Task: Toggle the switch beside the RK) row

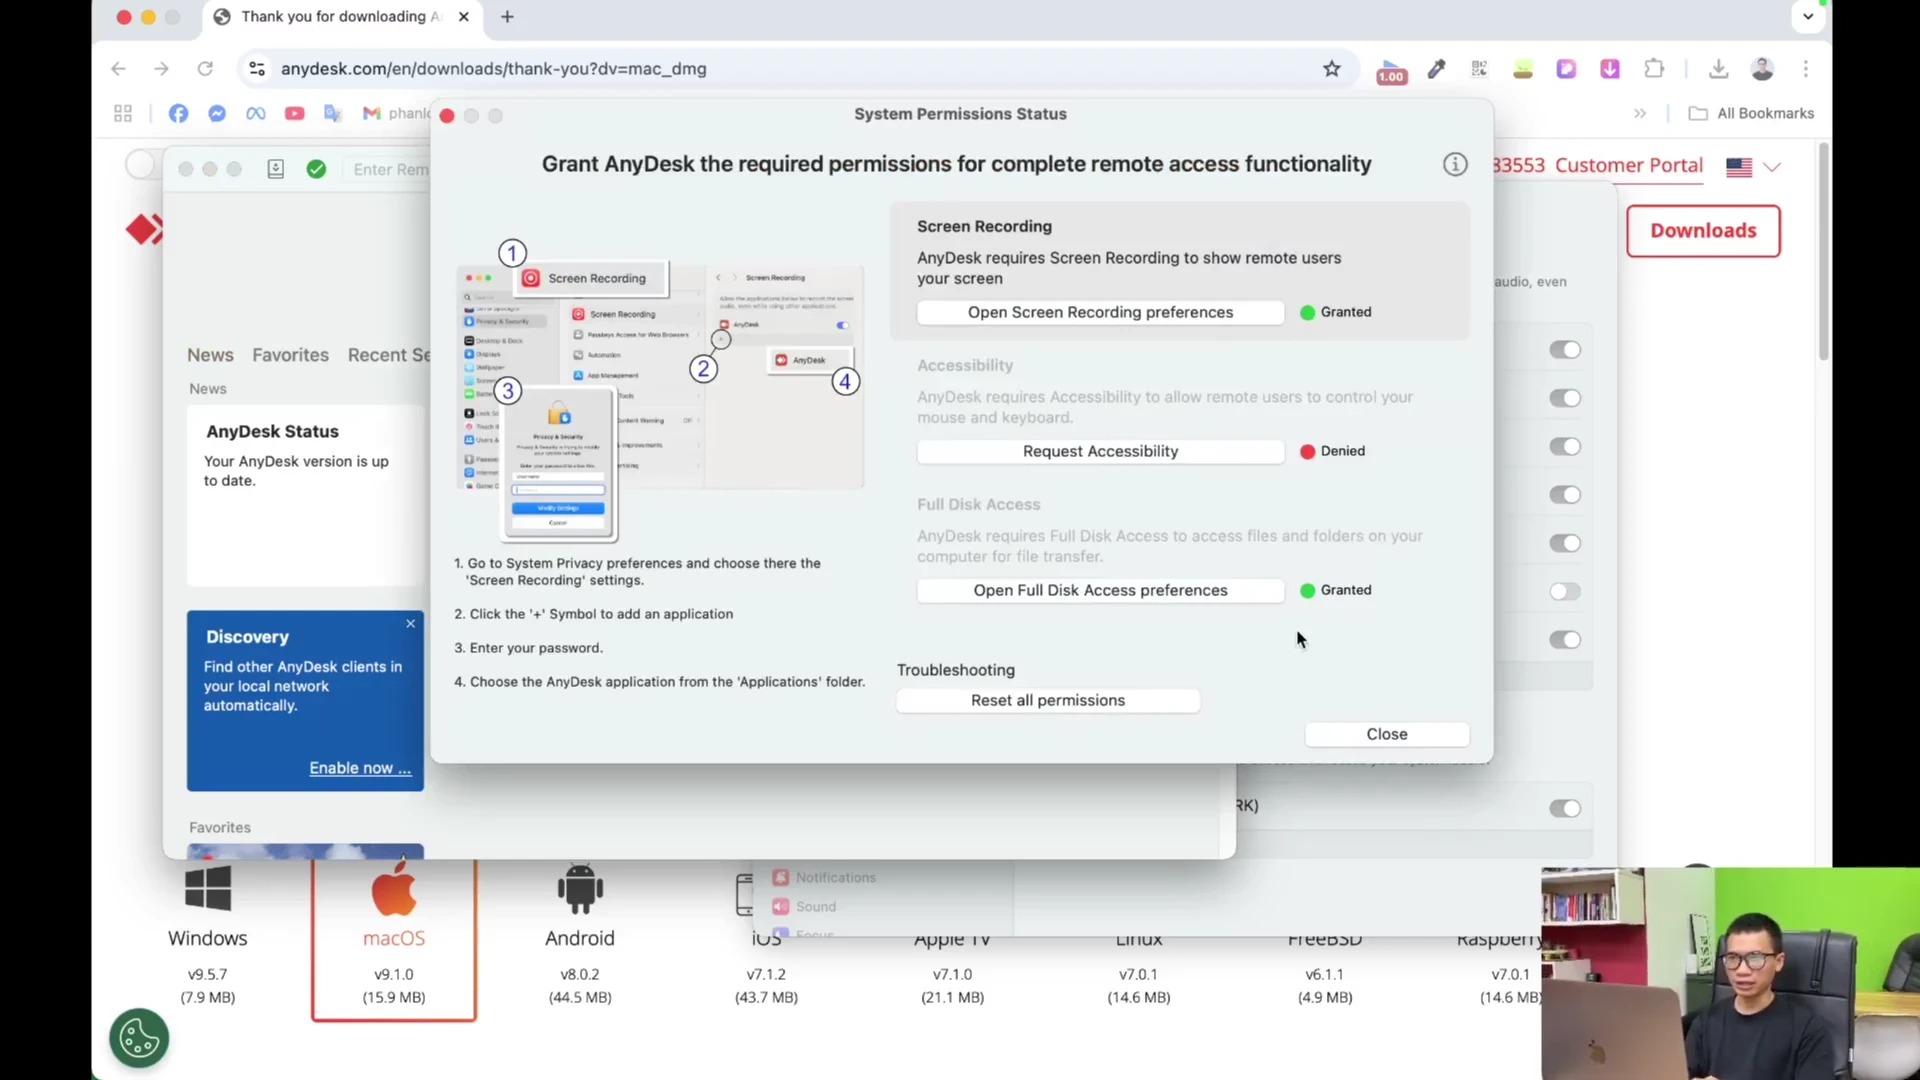Action: tap(1565, 809)
